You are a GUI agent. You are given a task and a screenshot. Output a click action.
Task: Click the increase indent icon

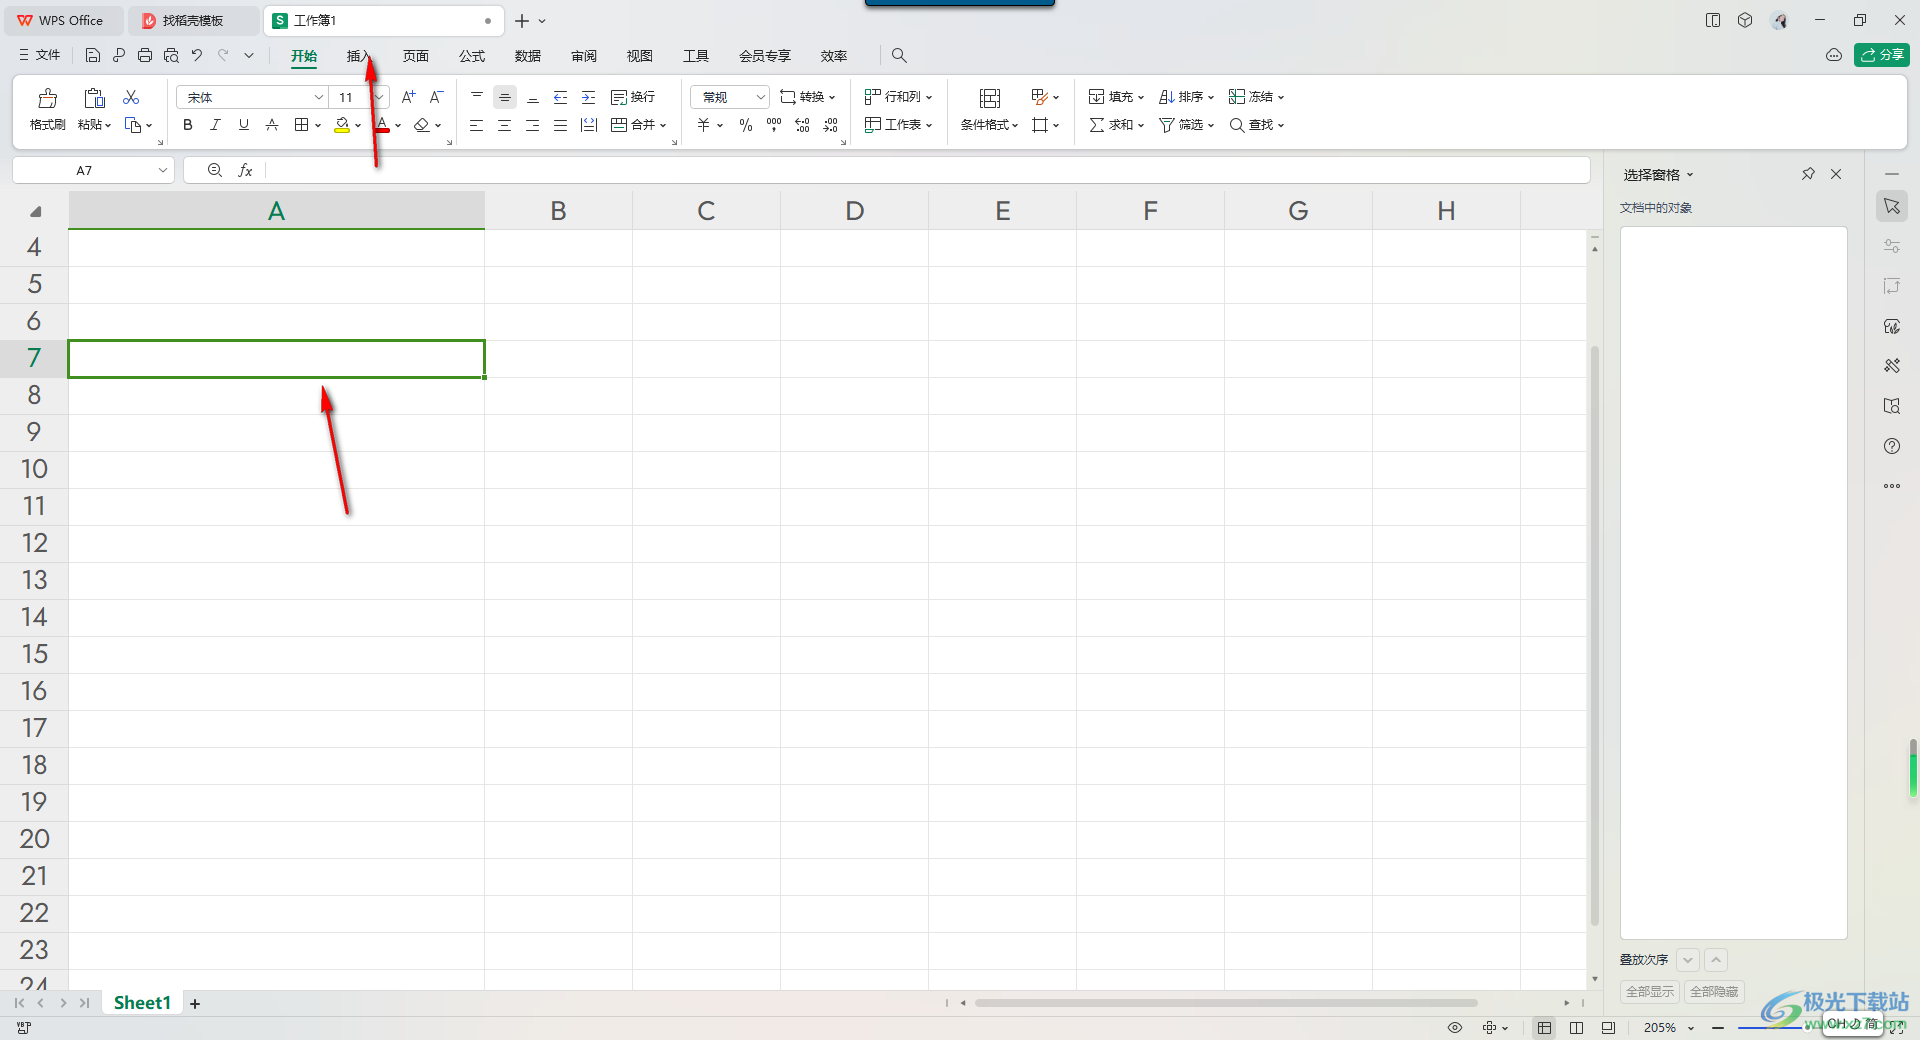[x=589, y=97]
